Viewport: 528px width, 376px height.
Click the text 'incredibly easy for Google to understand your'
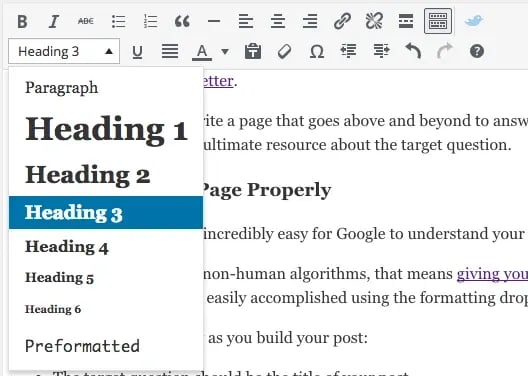pos(364,234)
